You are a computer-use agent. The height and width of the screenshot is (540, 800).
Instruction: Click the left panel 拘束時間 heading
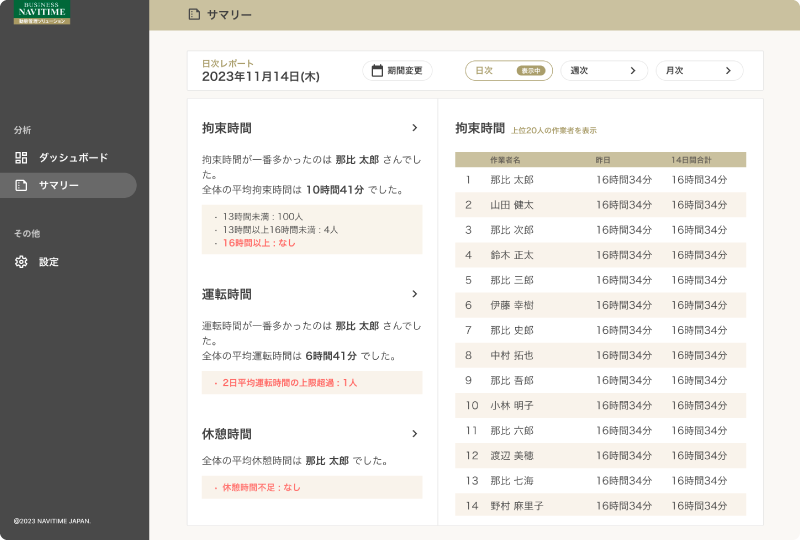tap(227, 128)
